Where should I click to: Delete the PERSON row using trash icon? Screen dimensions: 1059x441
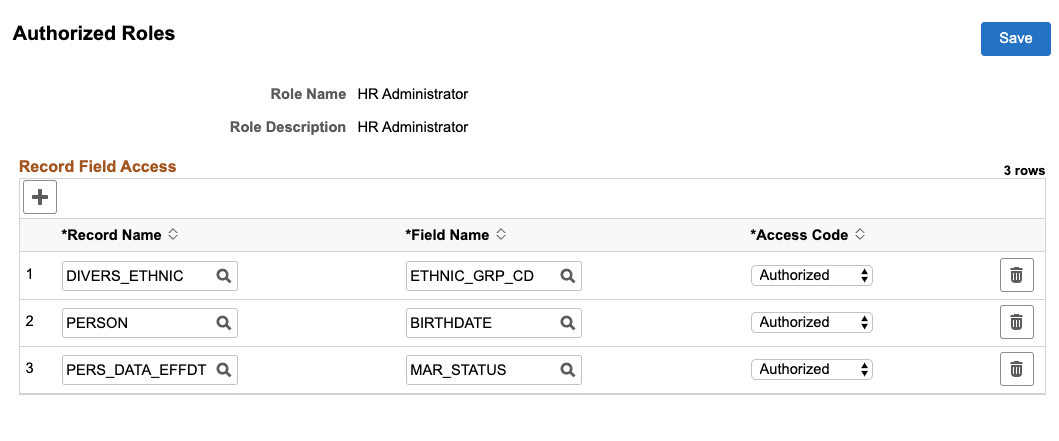click(1016, 322)
